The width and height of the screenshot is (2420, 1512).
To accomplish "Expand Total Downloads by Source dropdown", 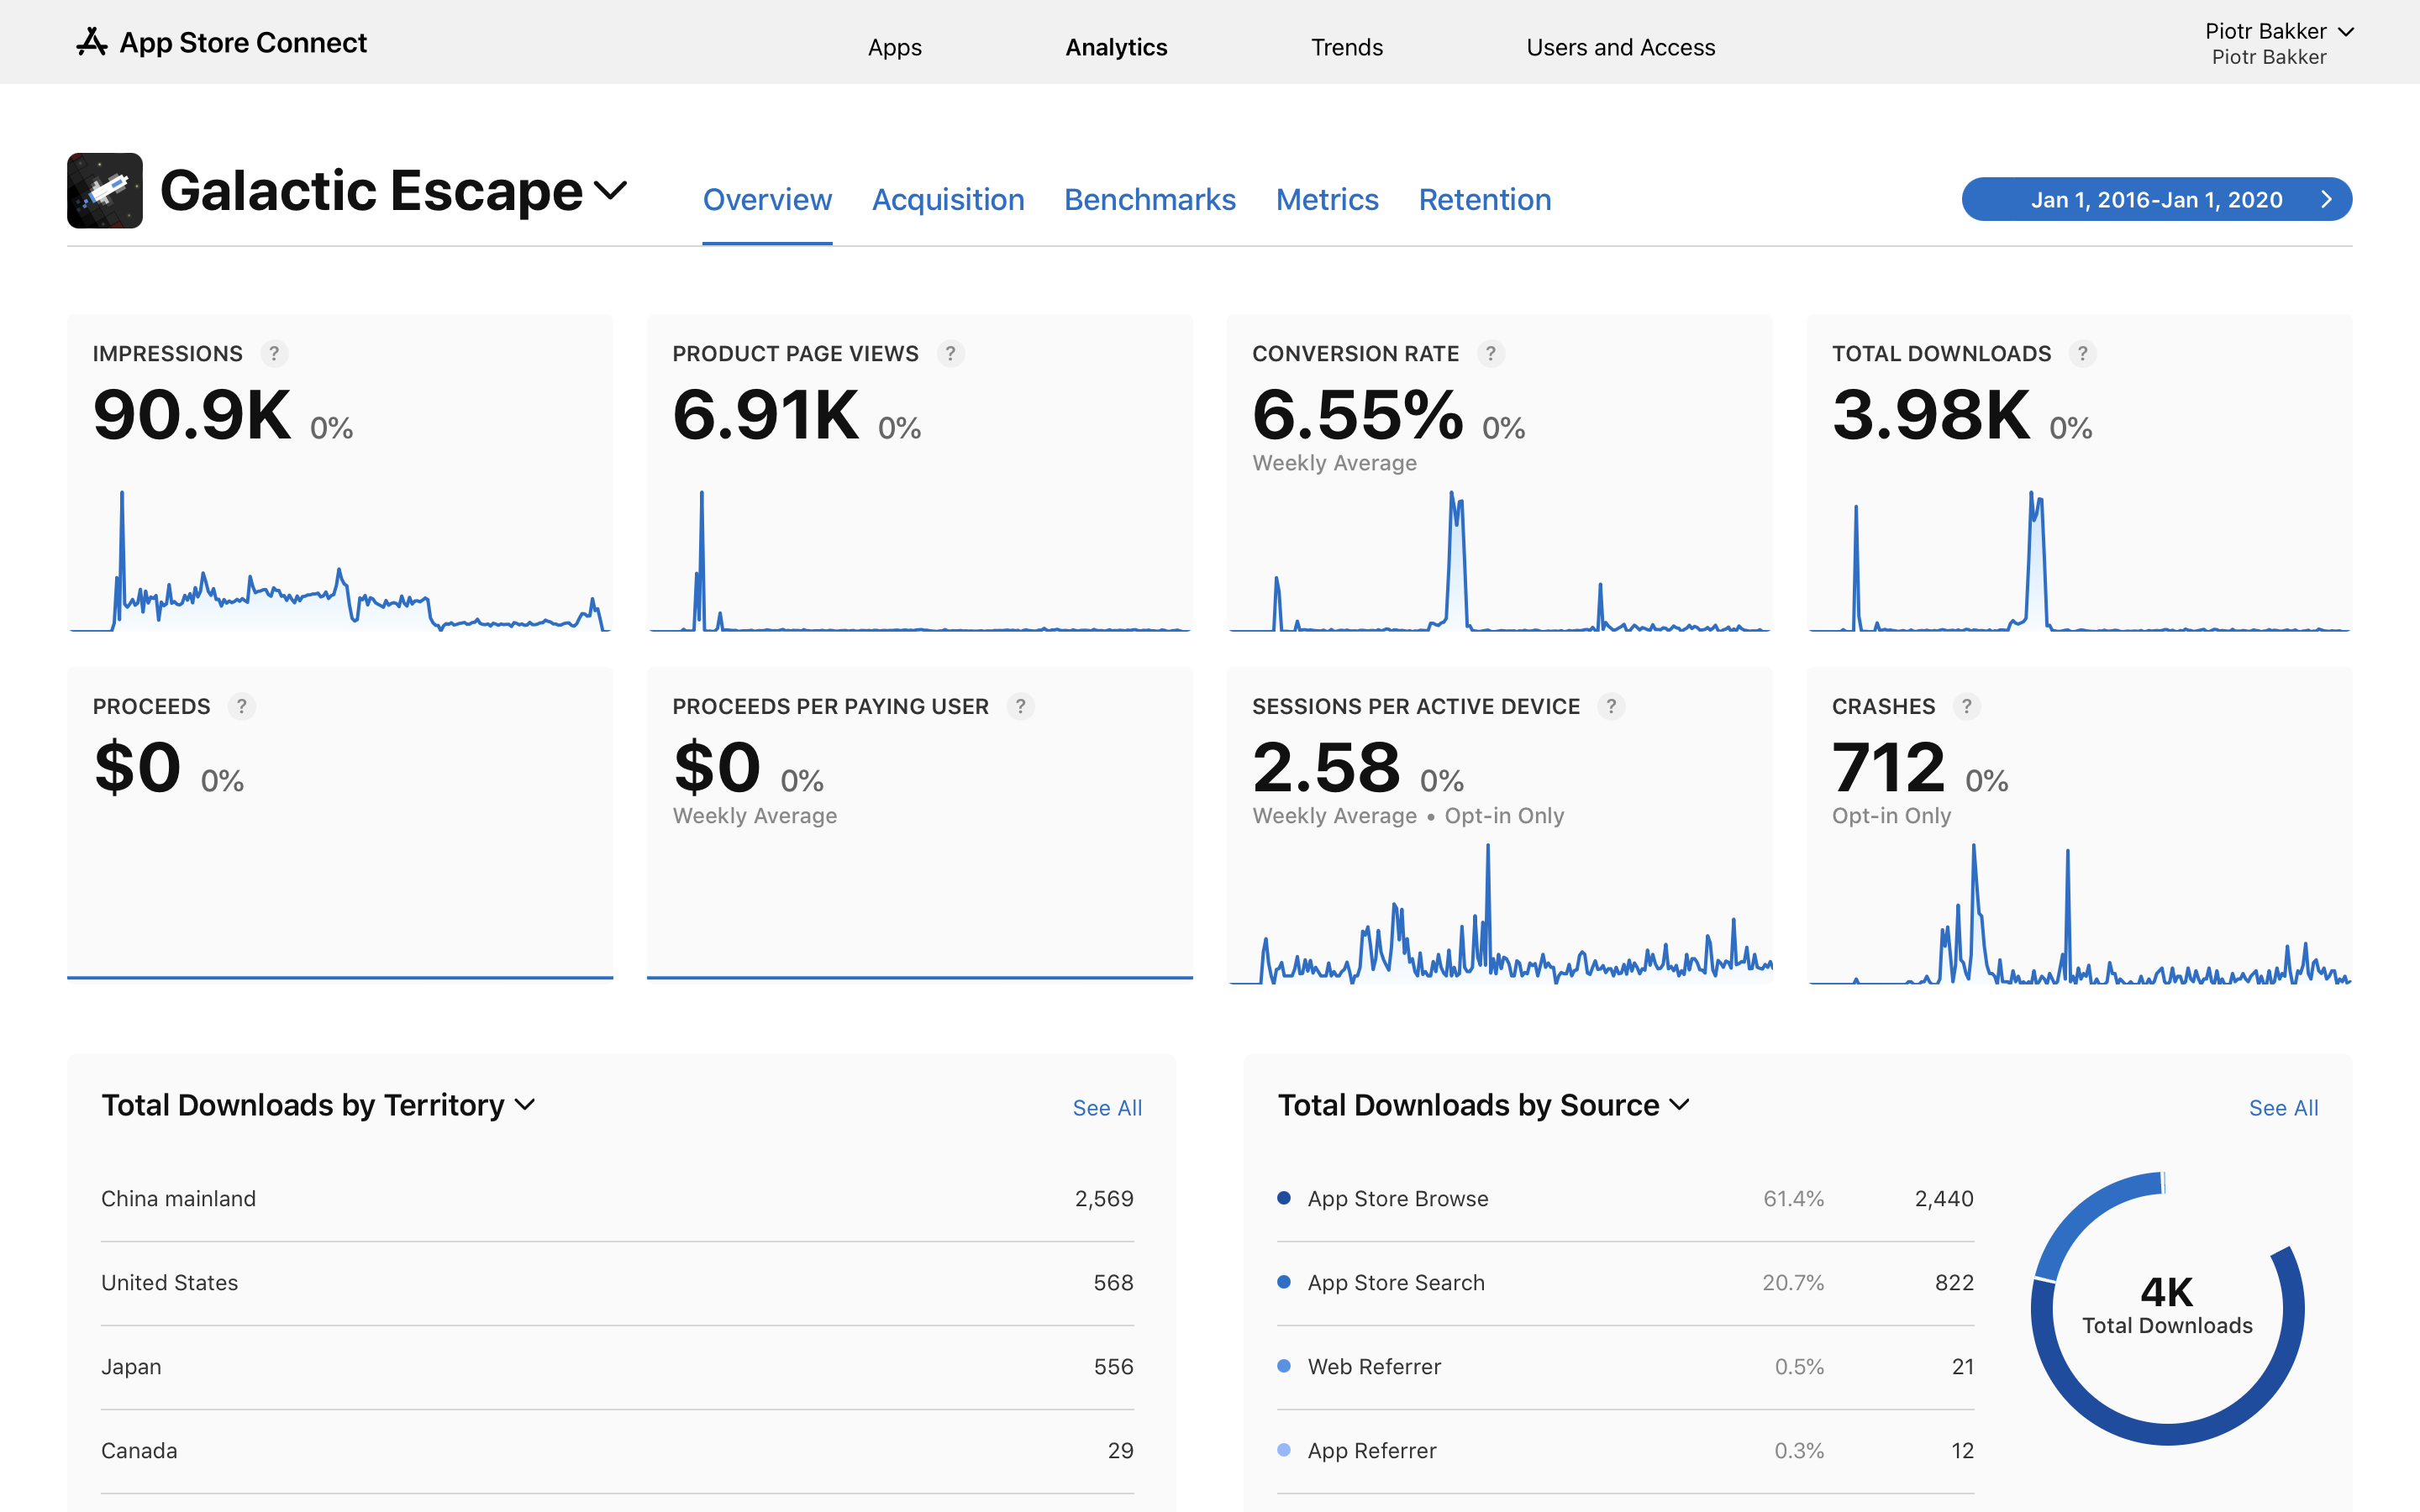I will pos(1680,1105).
